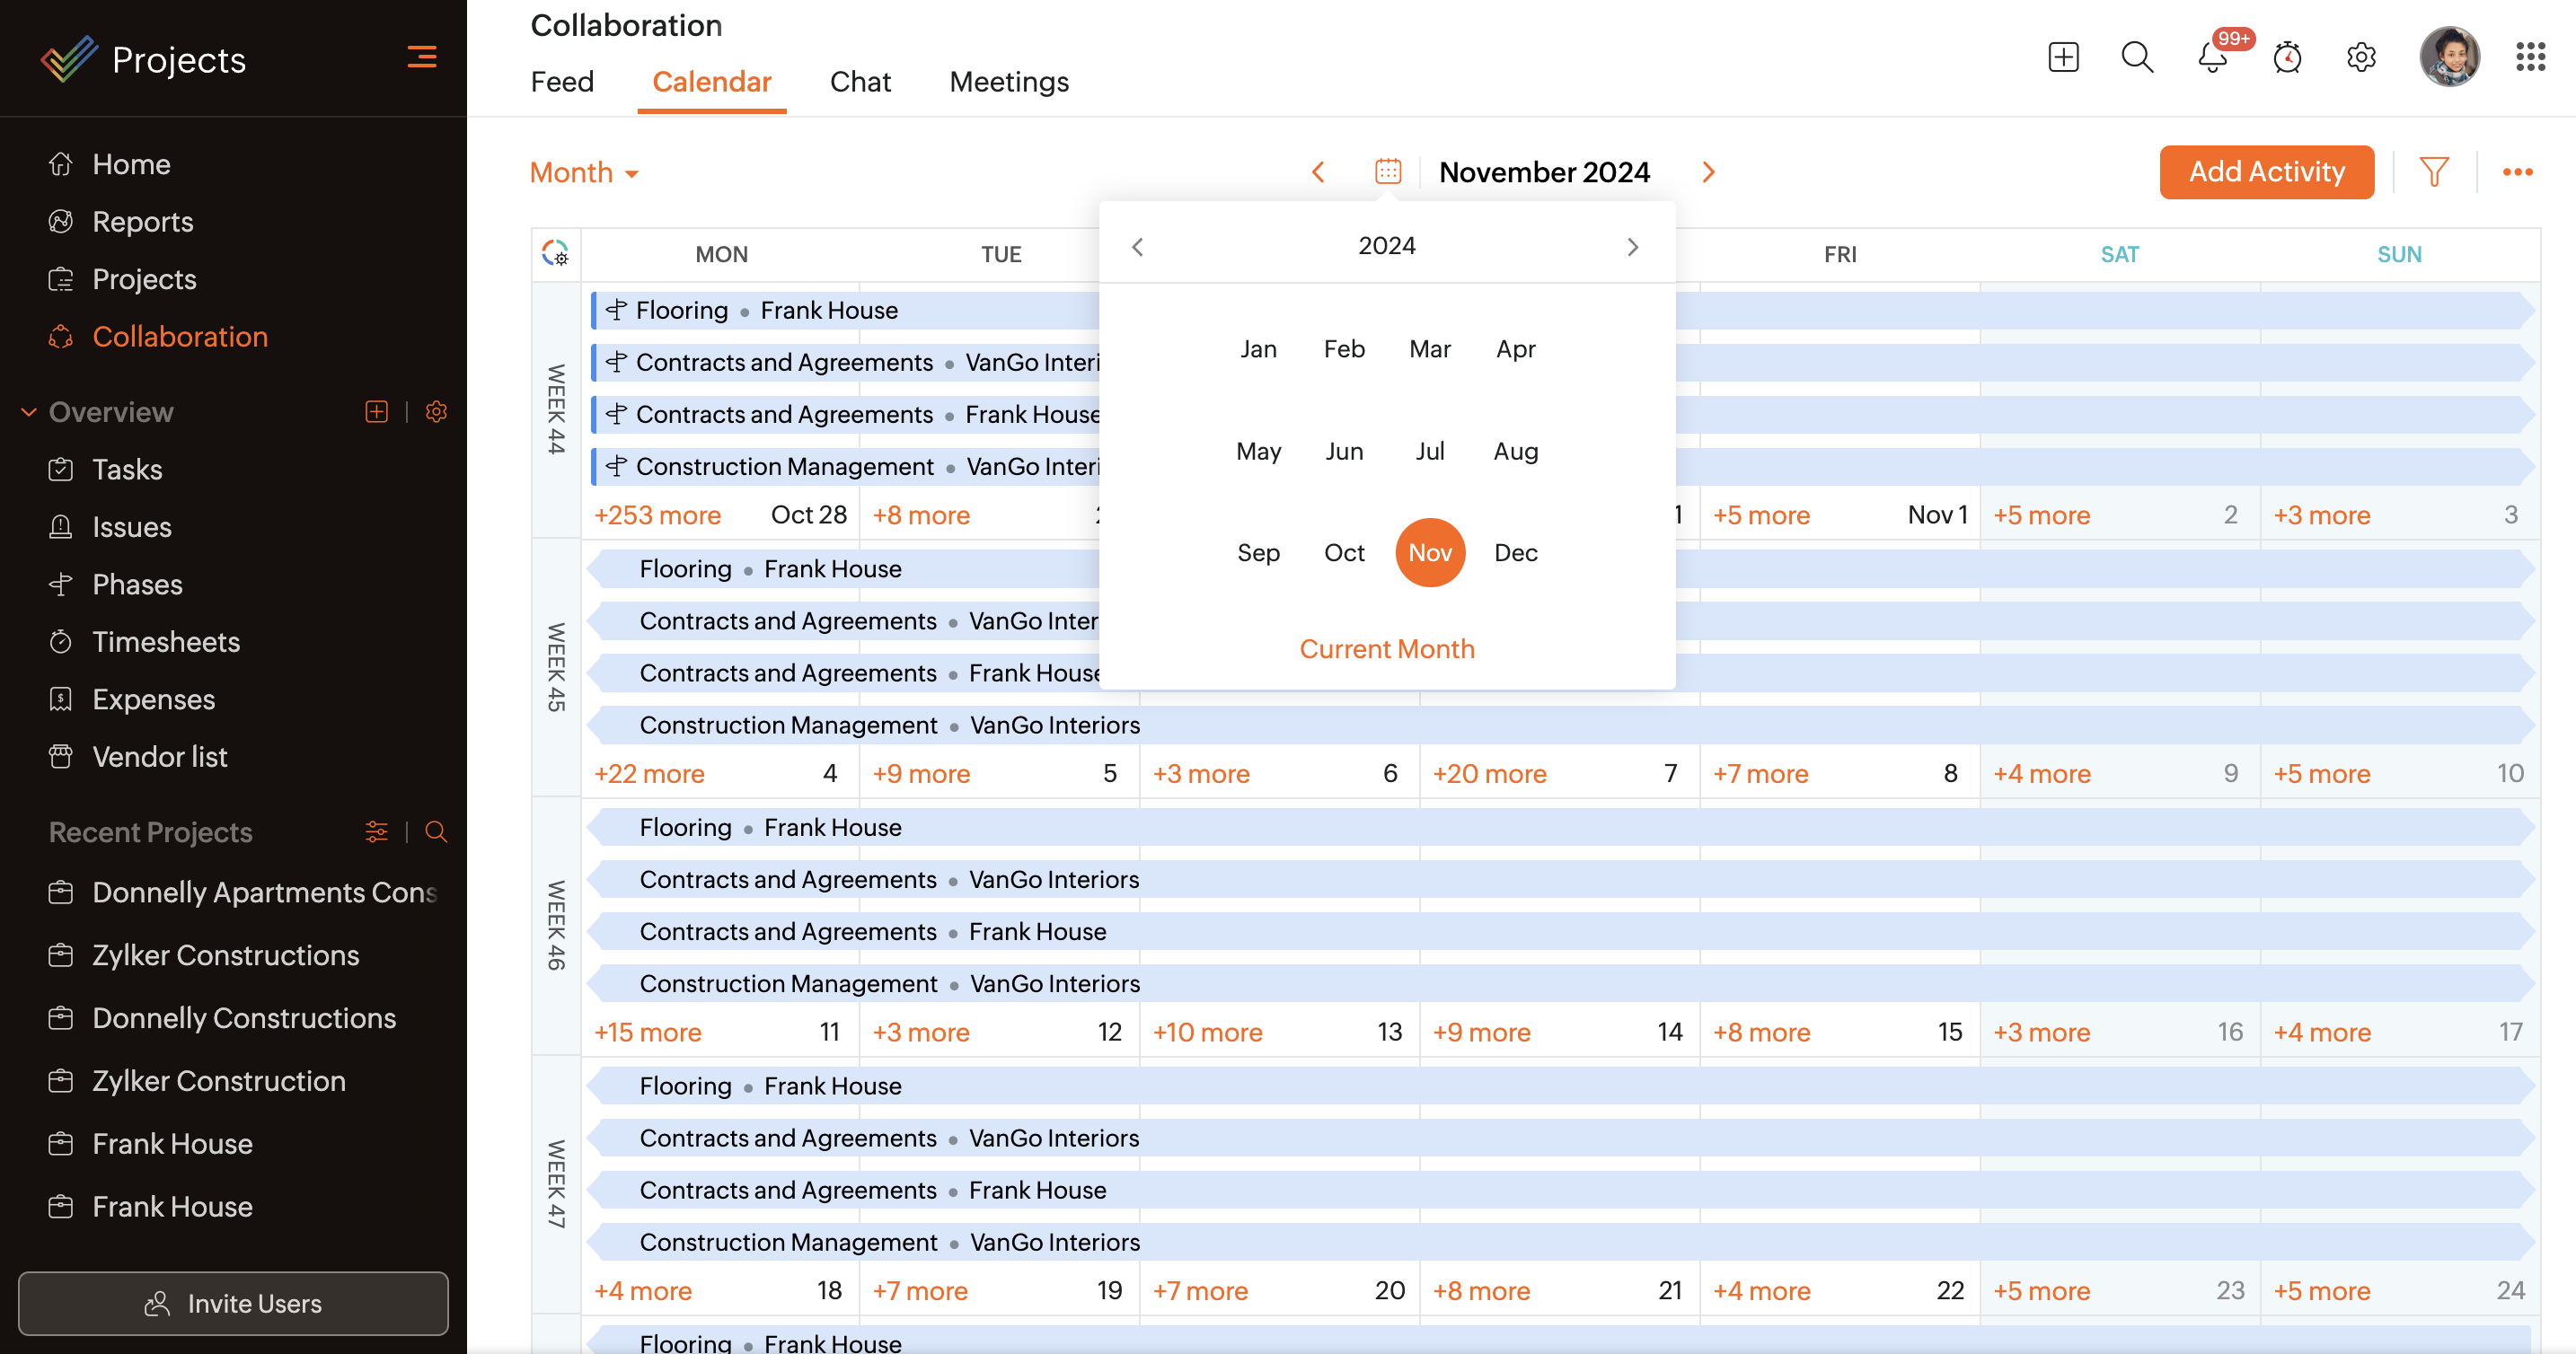Screen dimensions: 2576x1354
Task: Expand the three-dot more options menu
Action: pos(2517,172)
